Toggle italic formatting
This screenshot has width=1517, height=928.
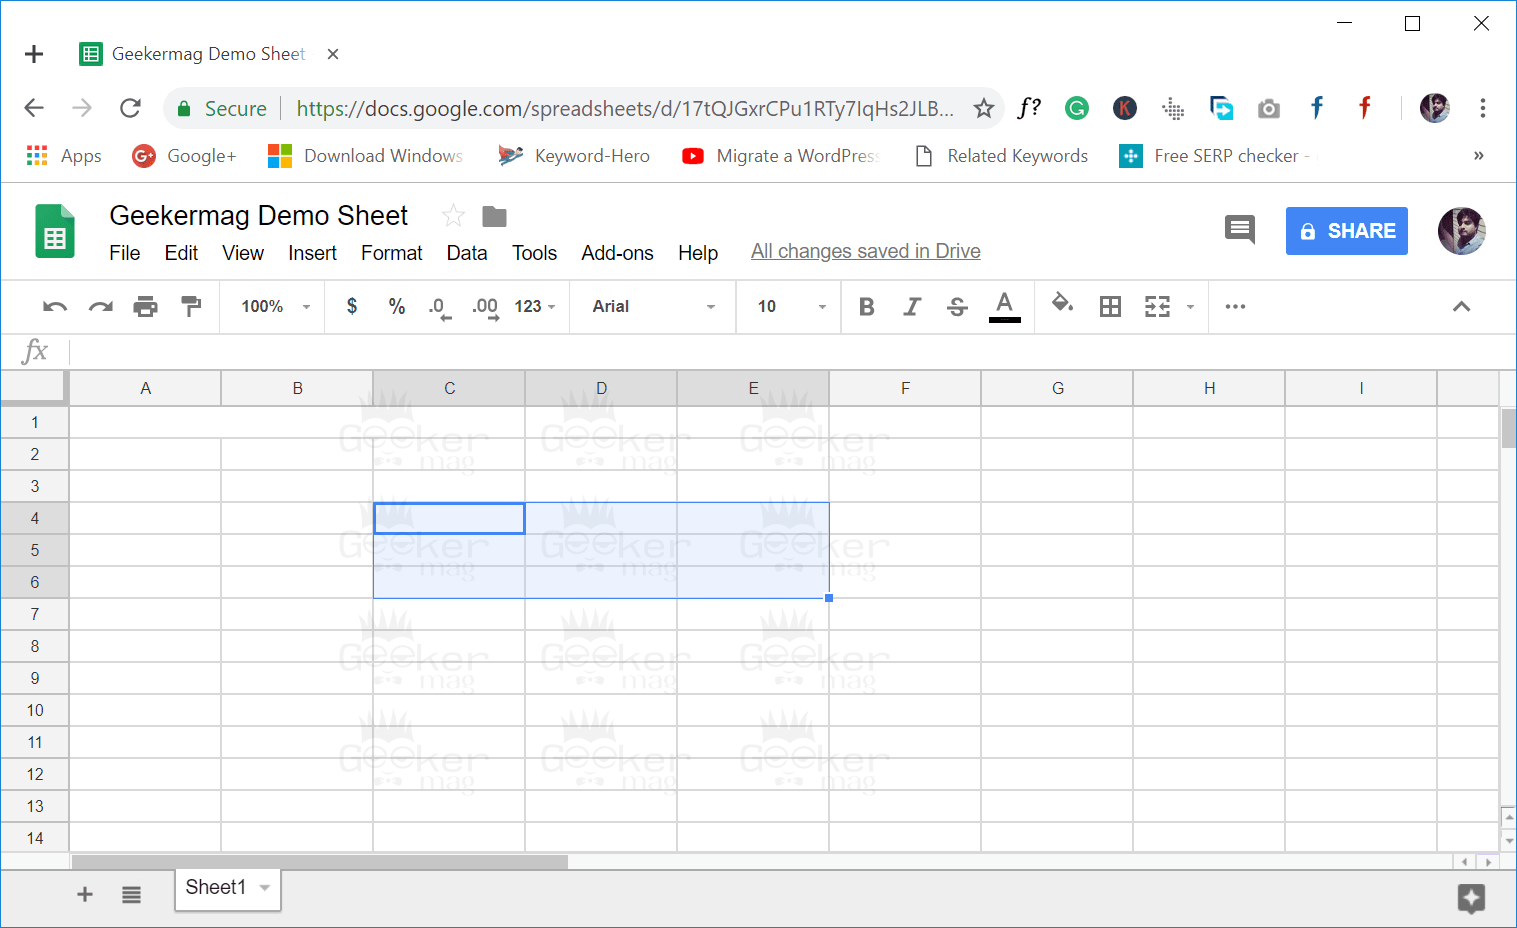click(x=911, y=307)
